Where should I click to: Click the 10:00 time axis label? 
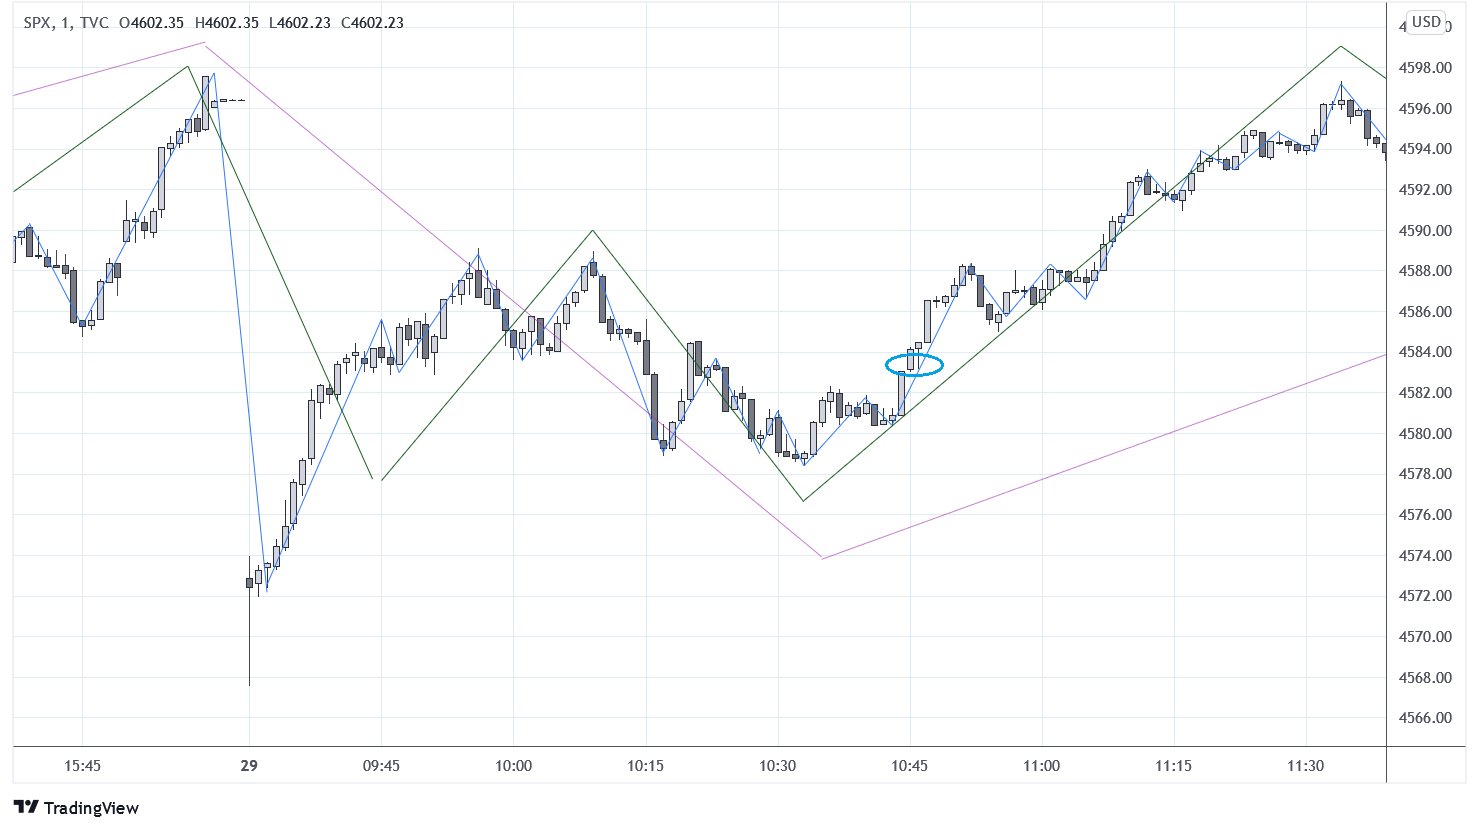513,766
